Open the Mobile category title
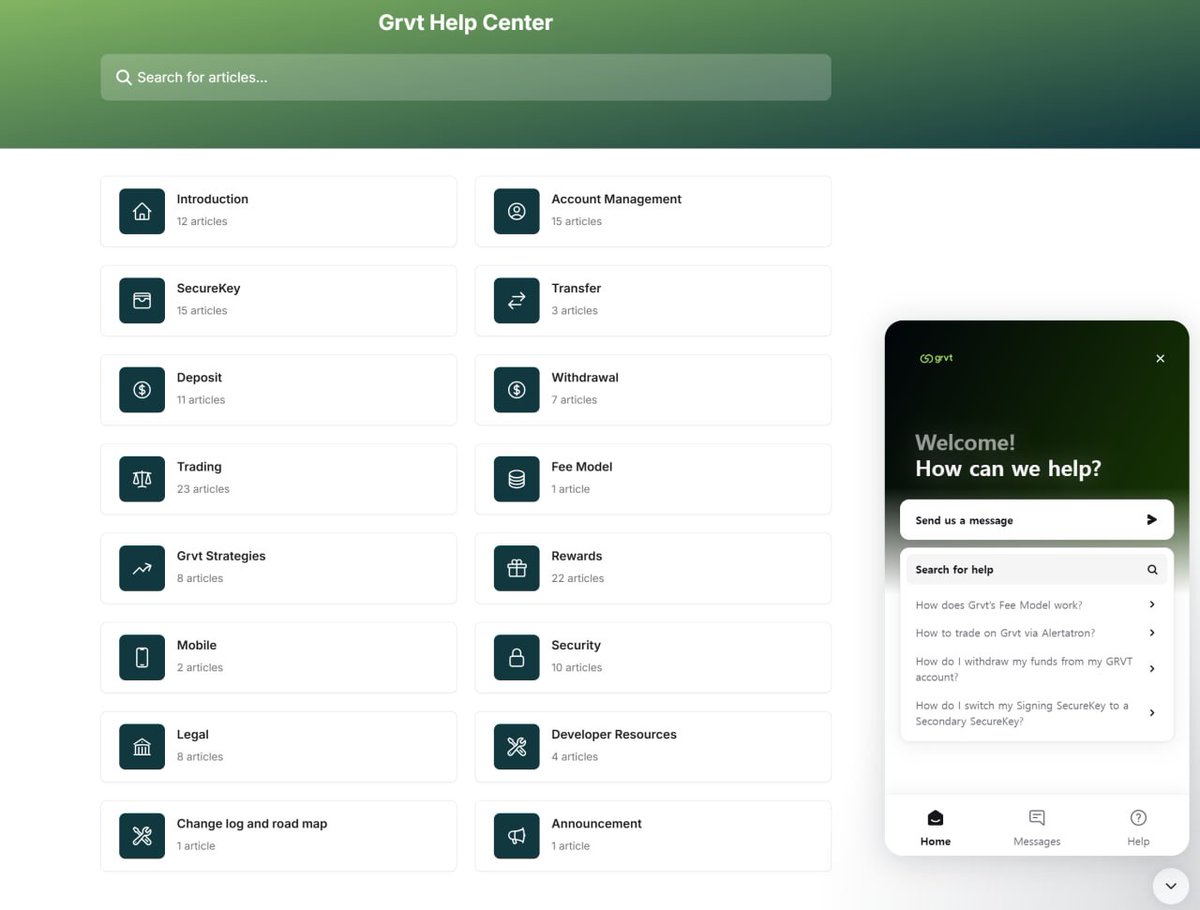The width and height of the screenshot is (1200, 910). tap(197, 645)
